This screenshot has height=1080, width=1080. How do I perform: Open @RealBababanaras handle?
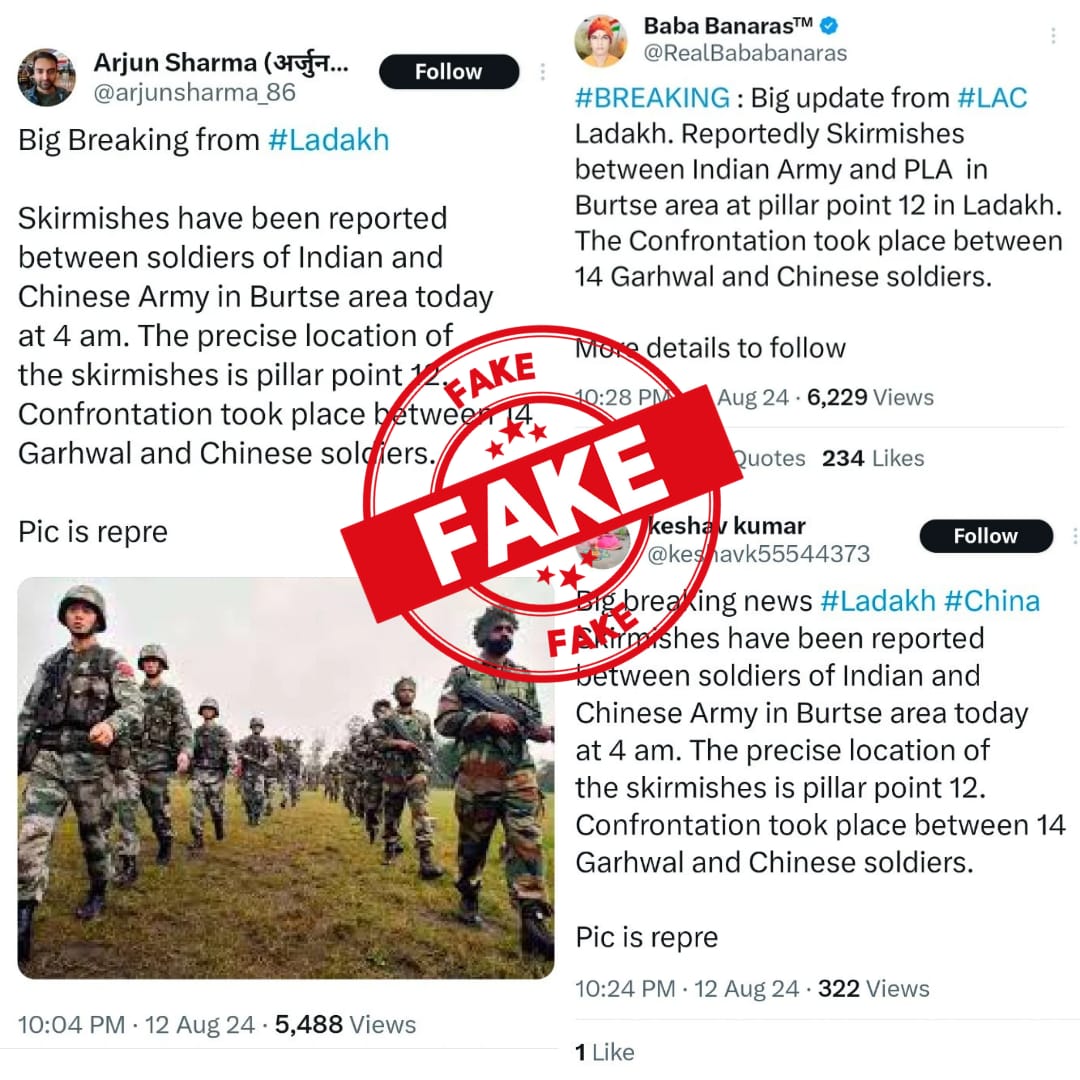[745, 53]
